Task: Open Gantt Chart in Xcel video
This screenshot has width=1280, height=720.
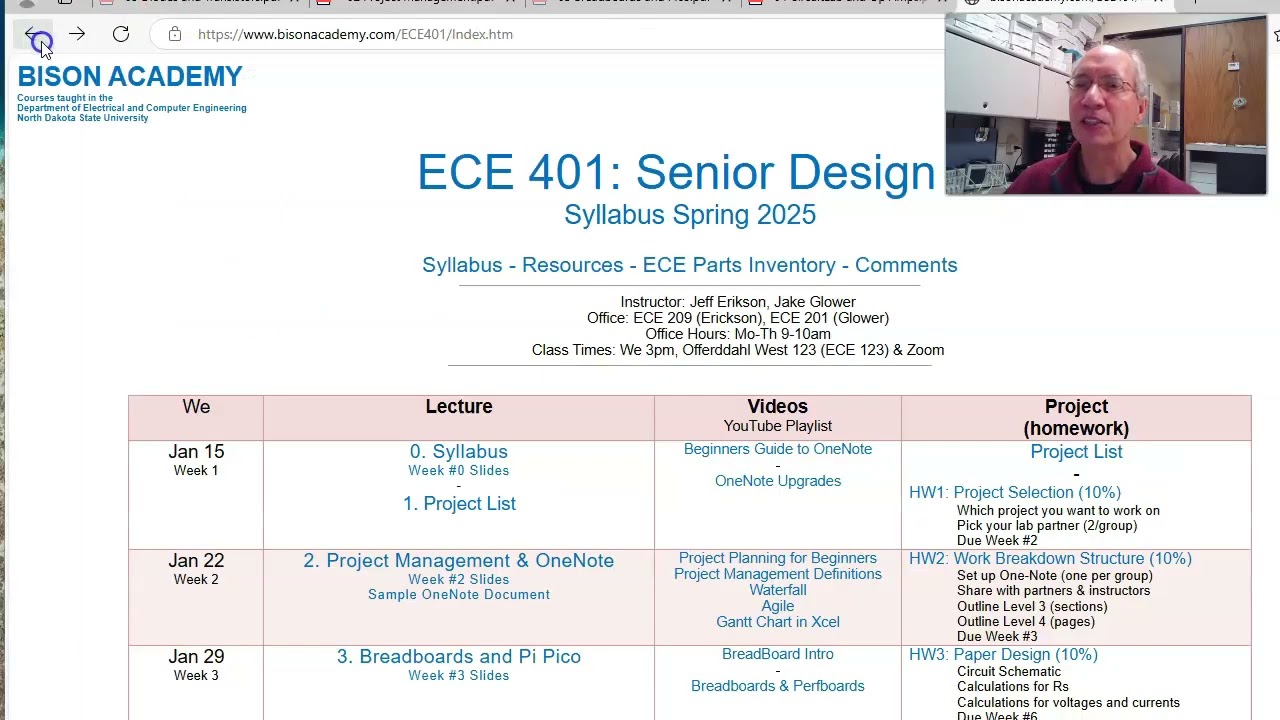Action: (x=778, y=622)
